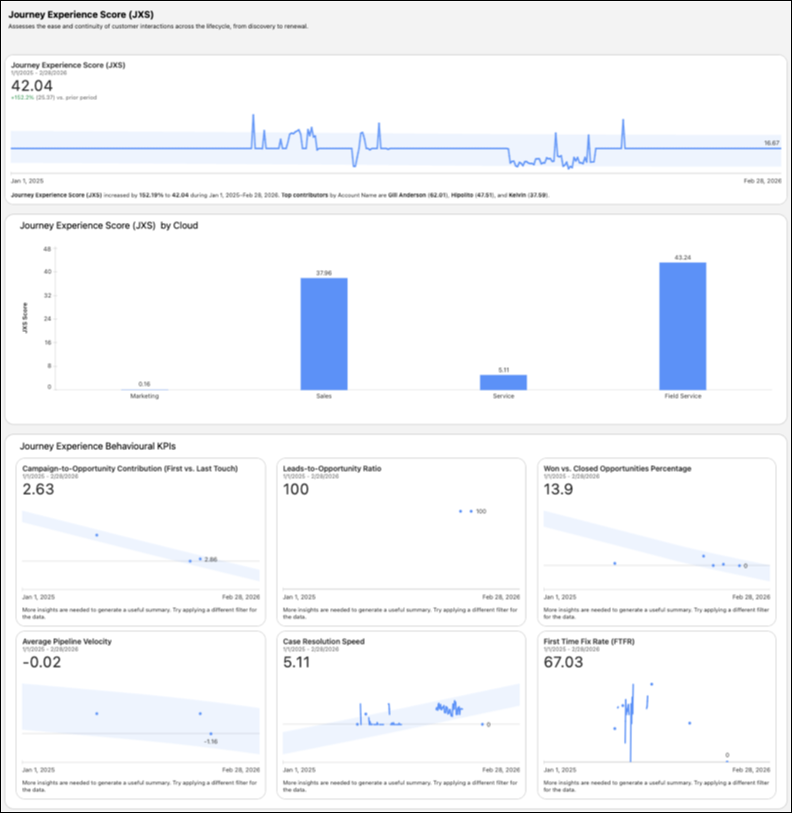The image size is (792, 813).
Task: Select the Service bar in the Cloud chart
Action: point(503,382)
